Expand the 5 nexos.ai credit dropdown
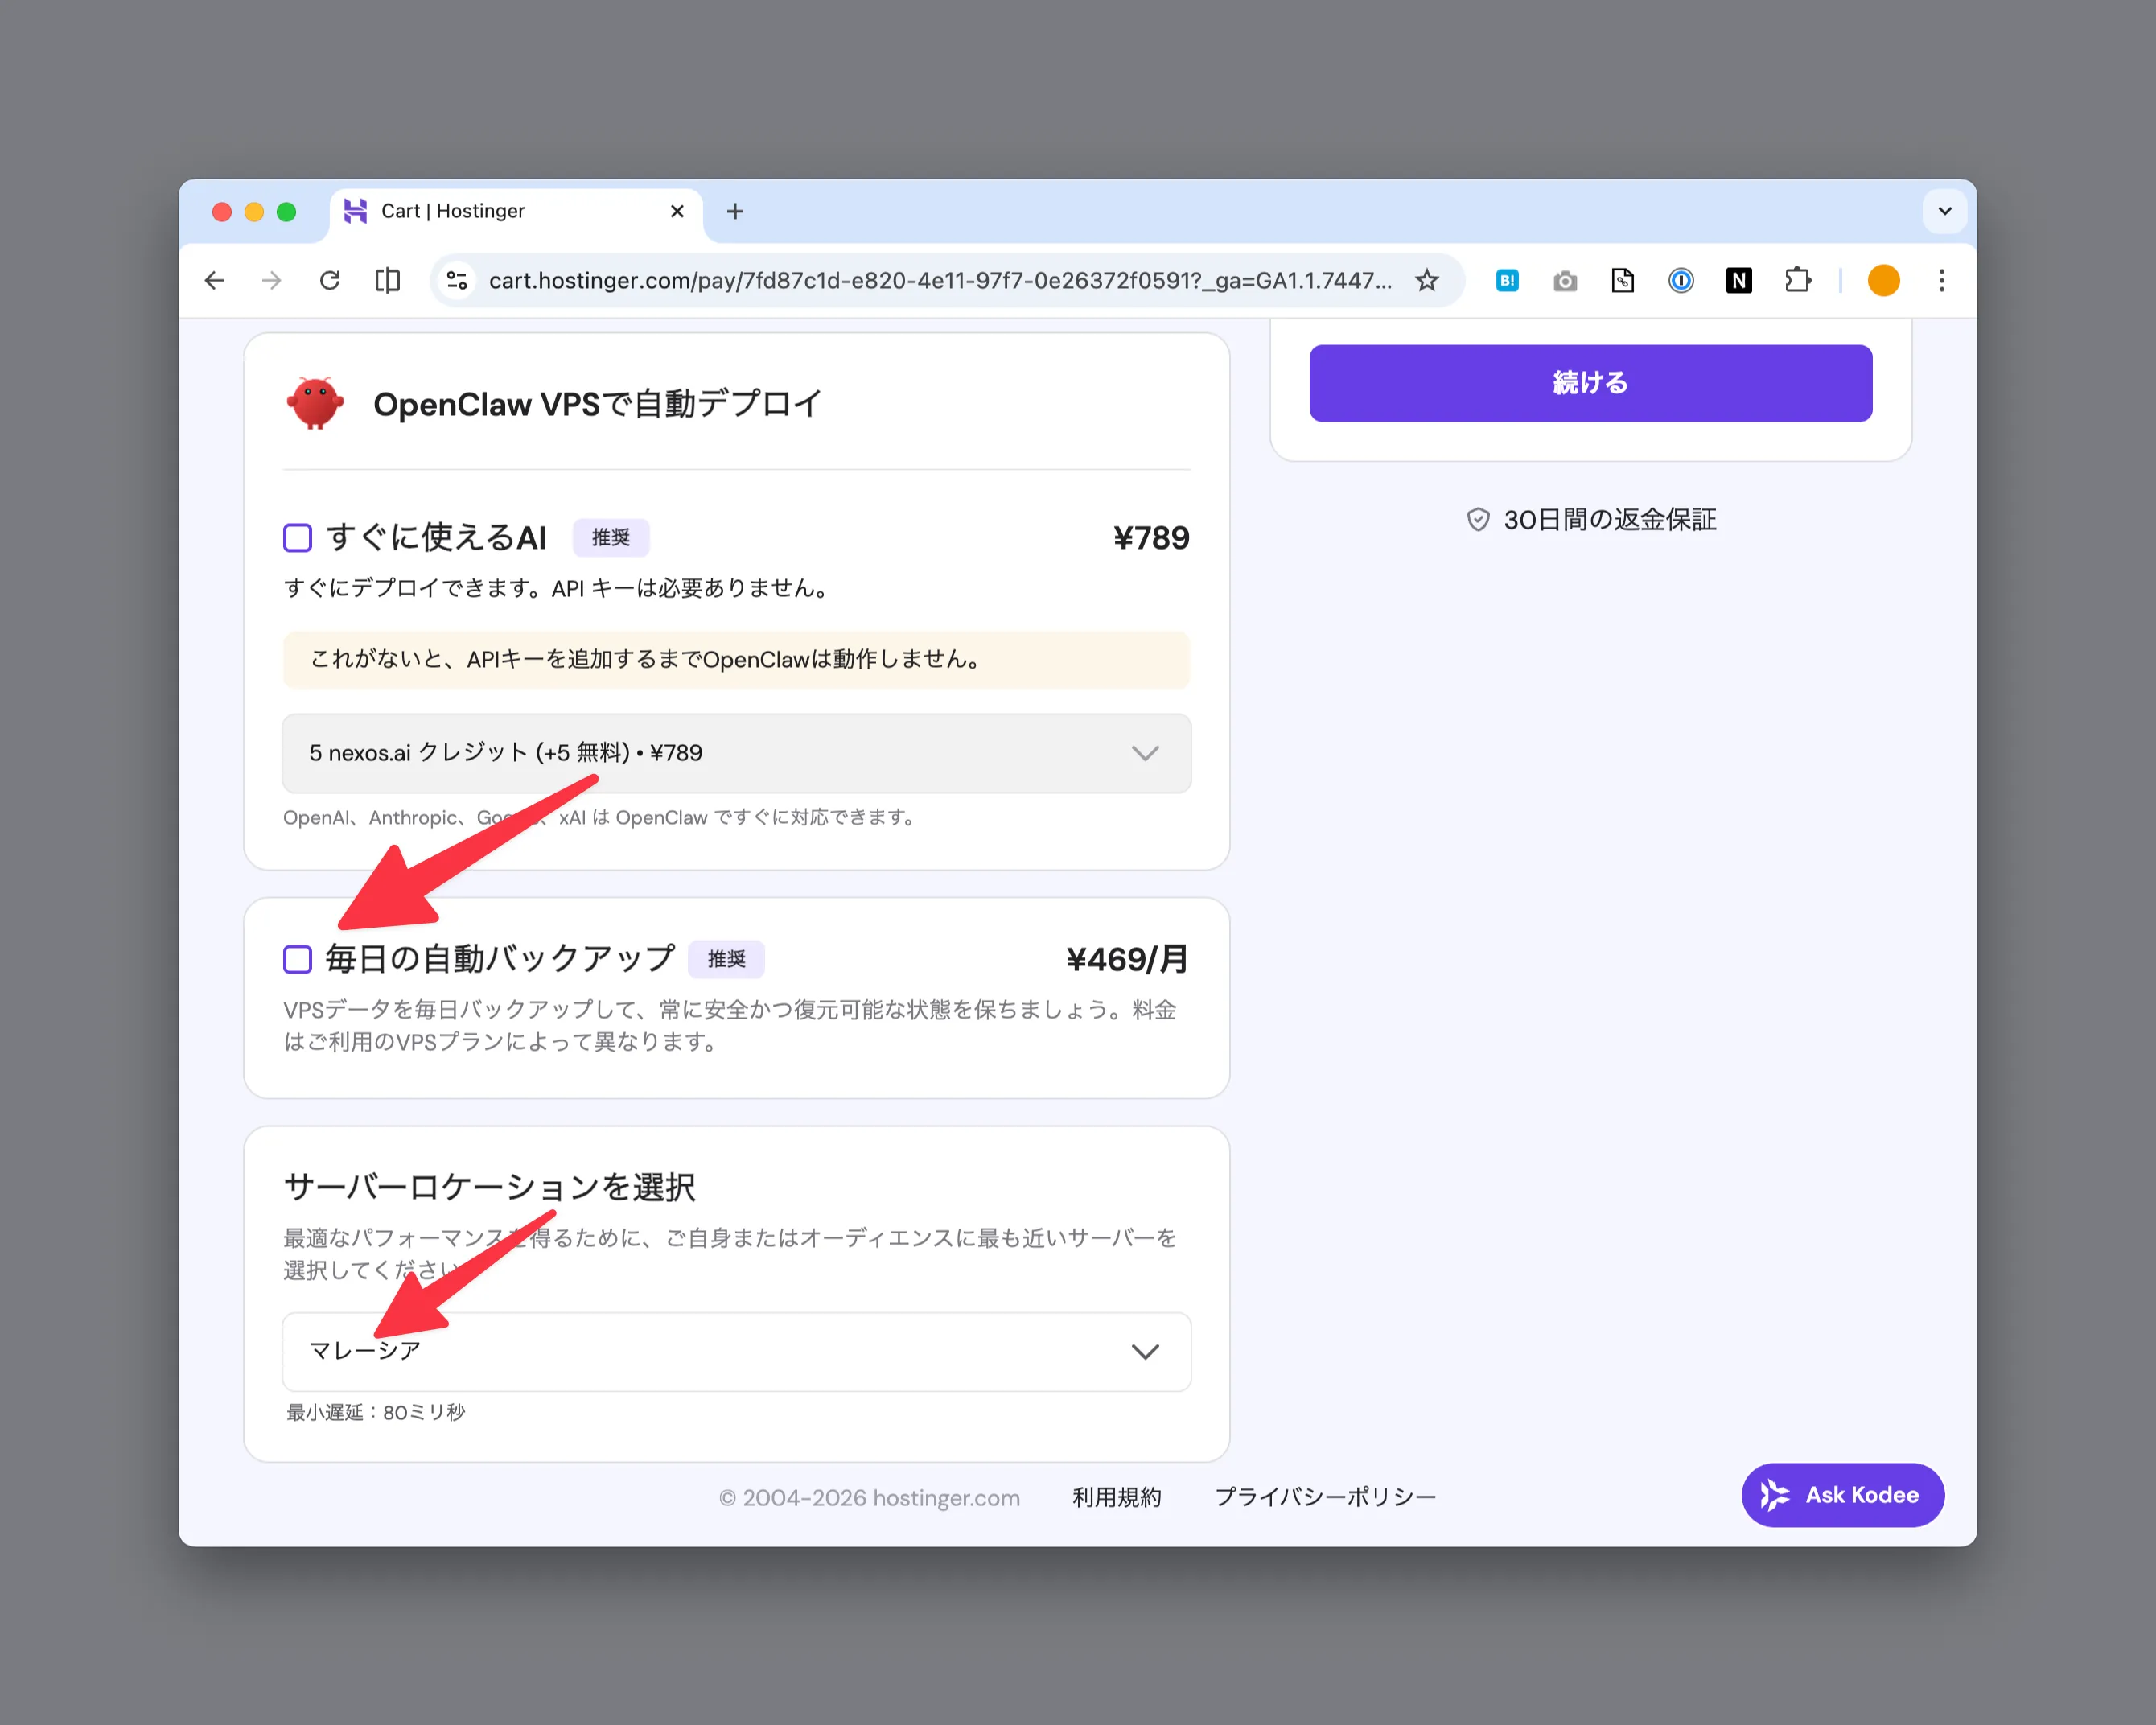The height and width of the screenshot is (1725, 2156). [x=1144, y=753]
